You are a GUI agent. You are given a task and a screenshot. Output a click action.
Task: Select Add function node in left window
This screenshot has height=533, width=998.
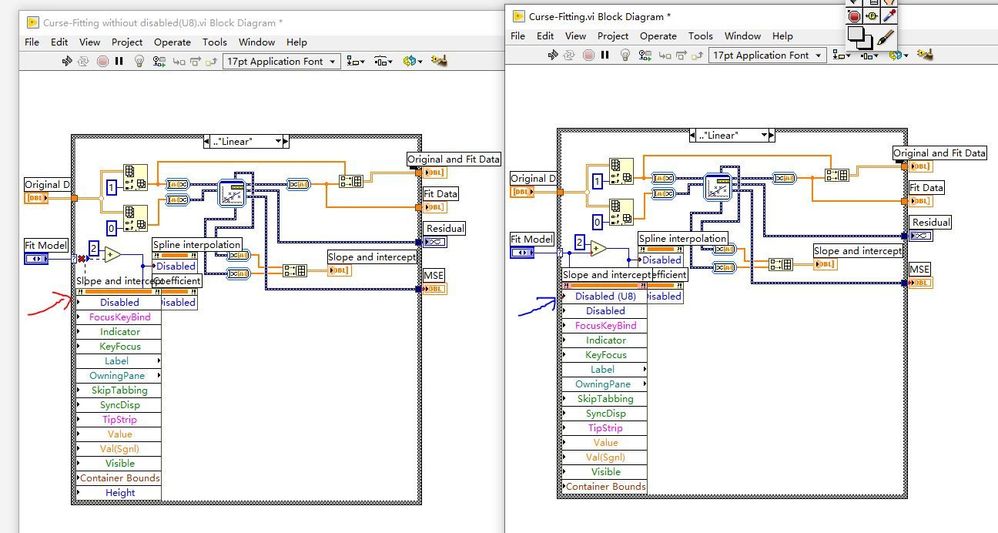[112, 255]
